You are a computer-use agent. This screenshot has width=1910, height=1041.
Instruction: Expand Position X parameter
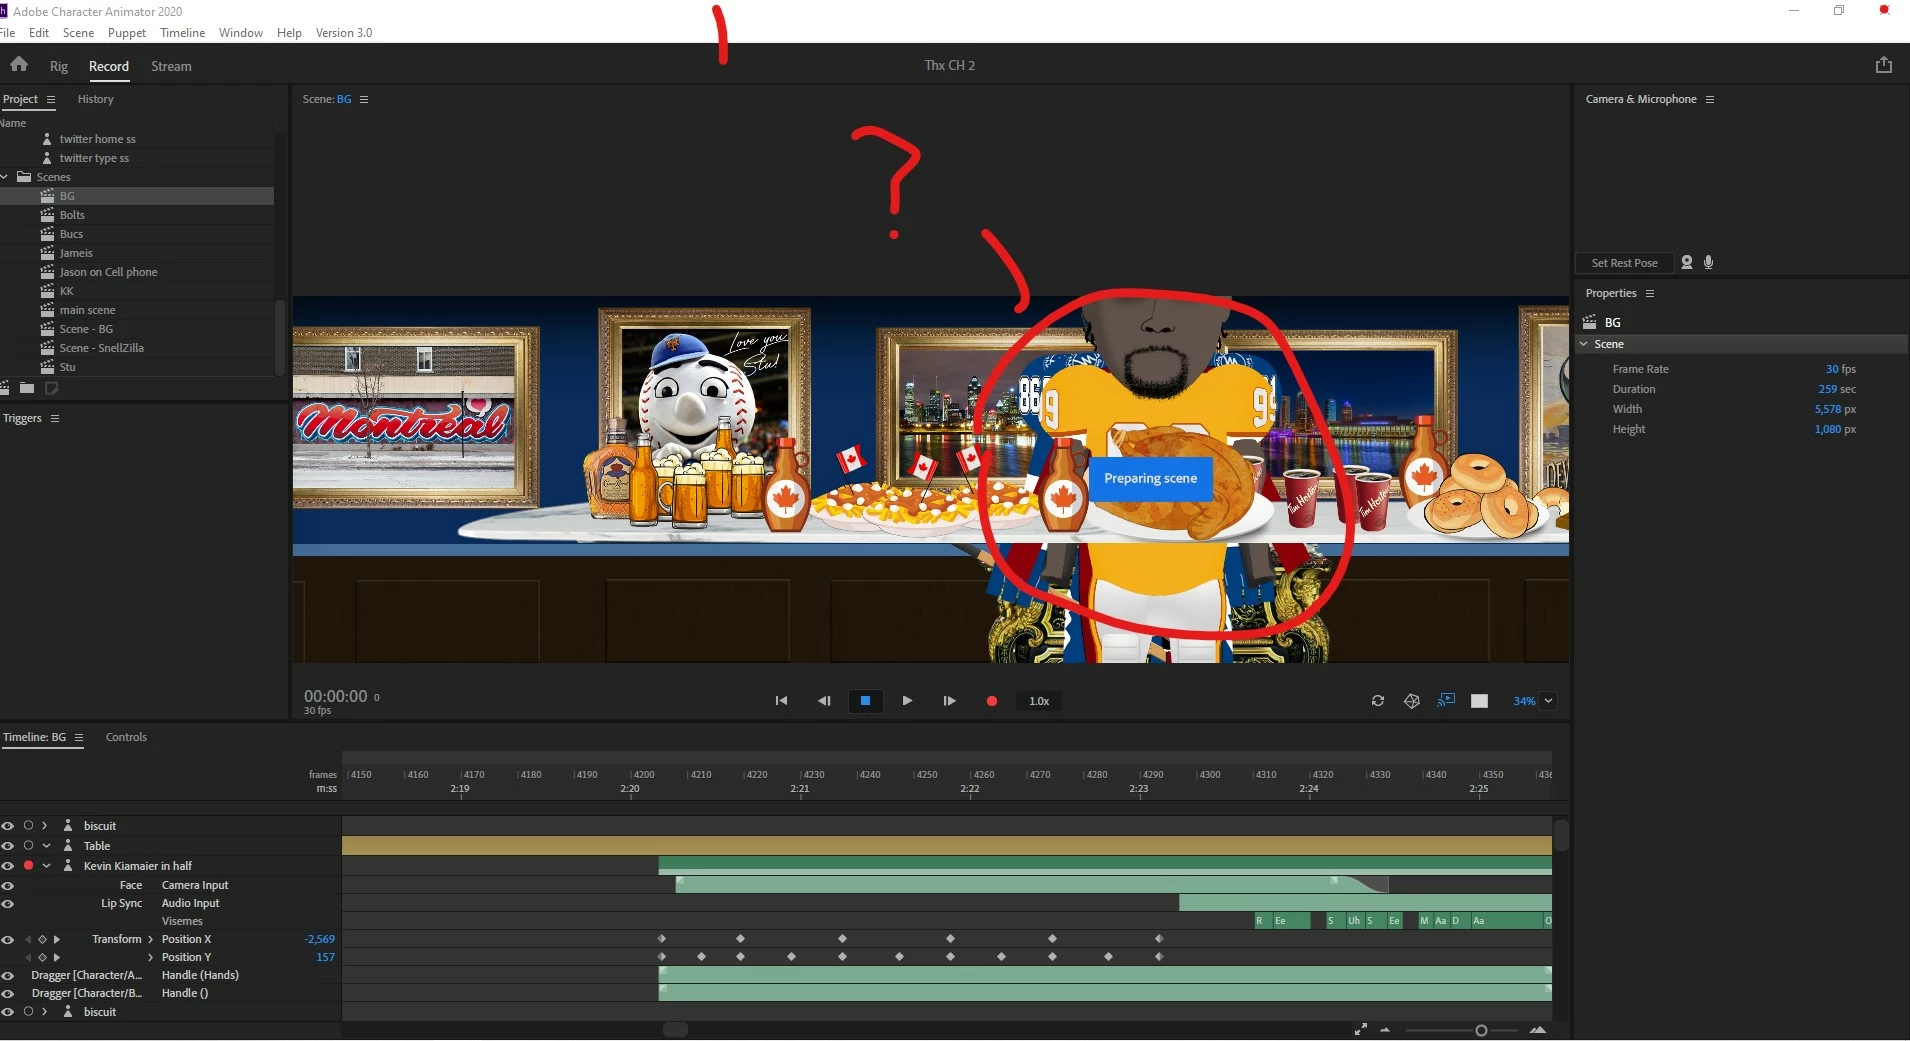151,939
